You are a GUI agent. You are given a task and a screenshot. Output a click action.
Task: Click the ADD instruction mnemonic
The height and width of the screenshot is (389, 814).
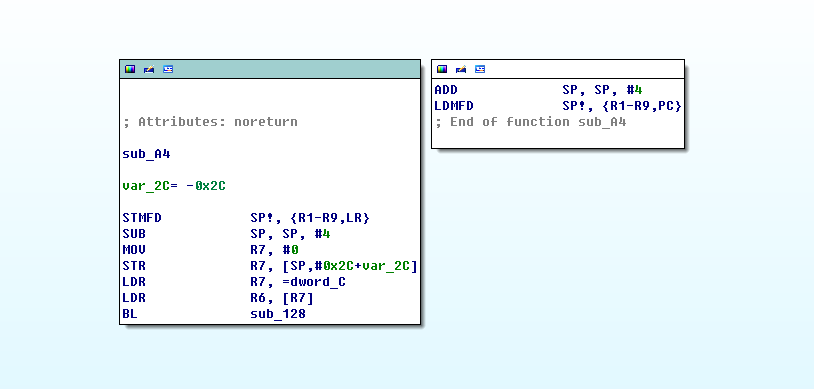(446, 90)
